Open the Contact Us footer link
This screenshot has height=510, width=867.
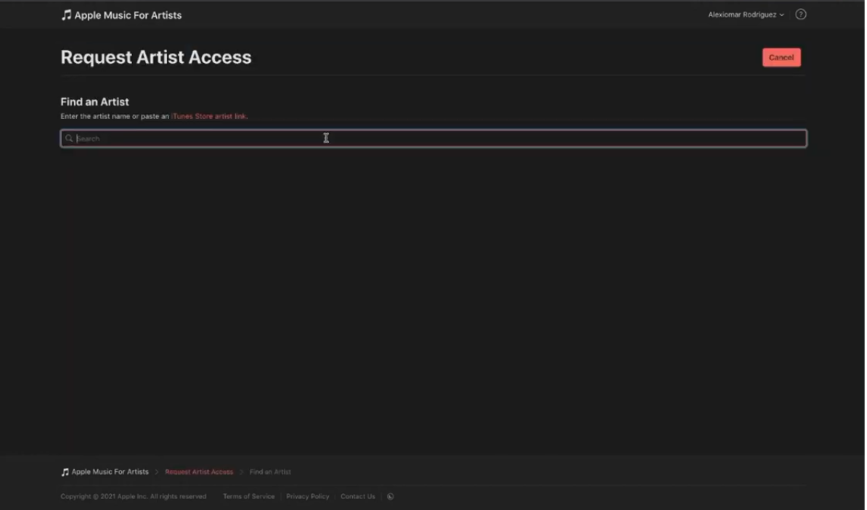(x=357, y=496)
